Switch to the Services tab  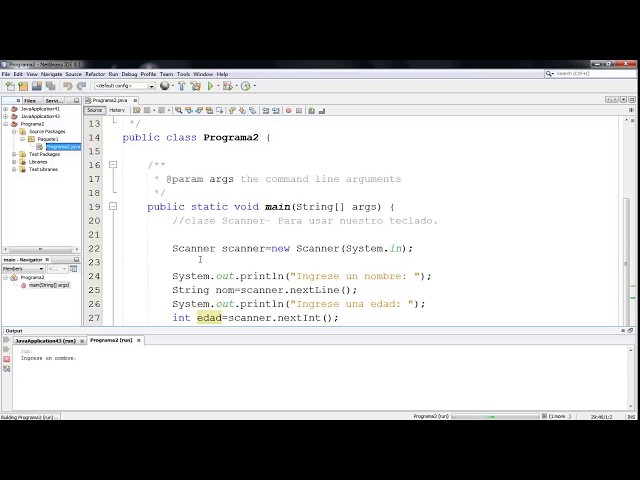[x=54, y=100]
